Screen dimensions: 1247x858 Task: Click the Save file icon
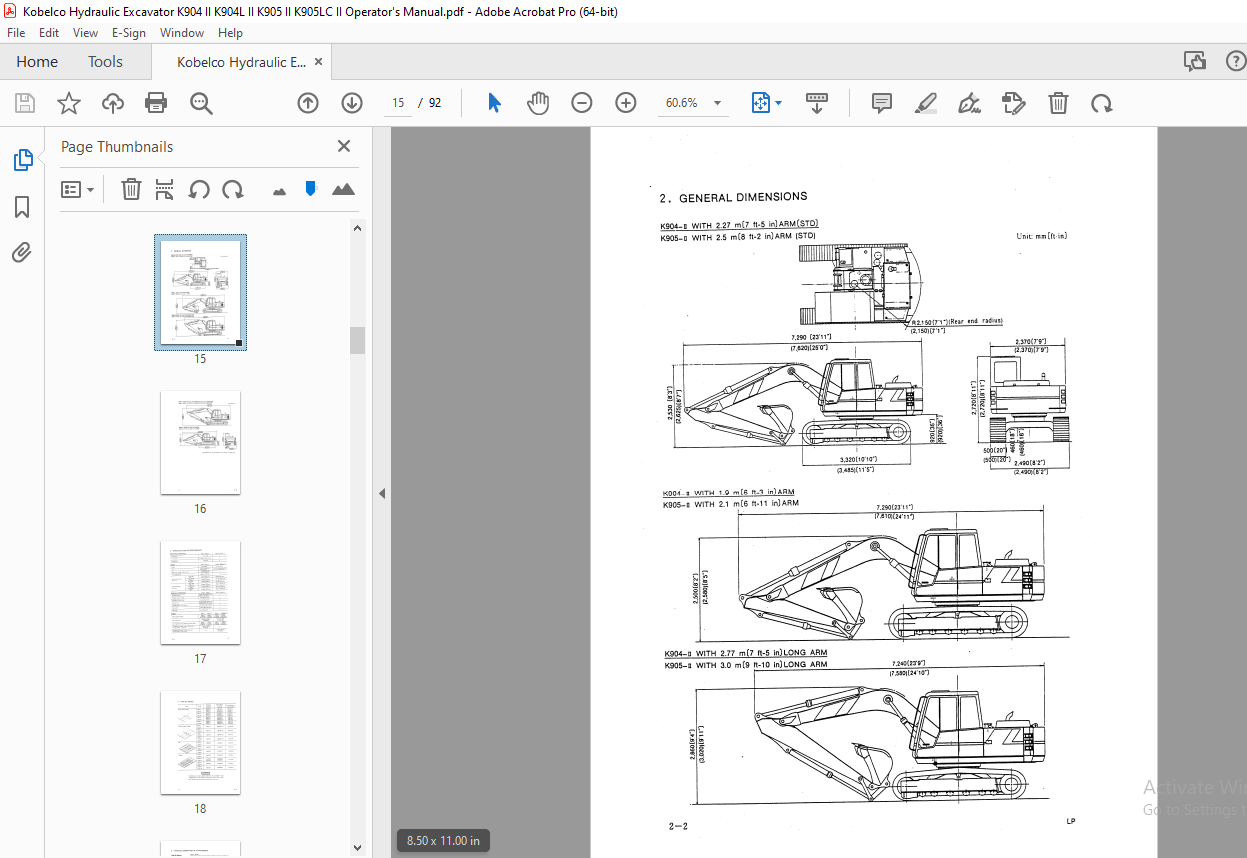coord(25,103)
